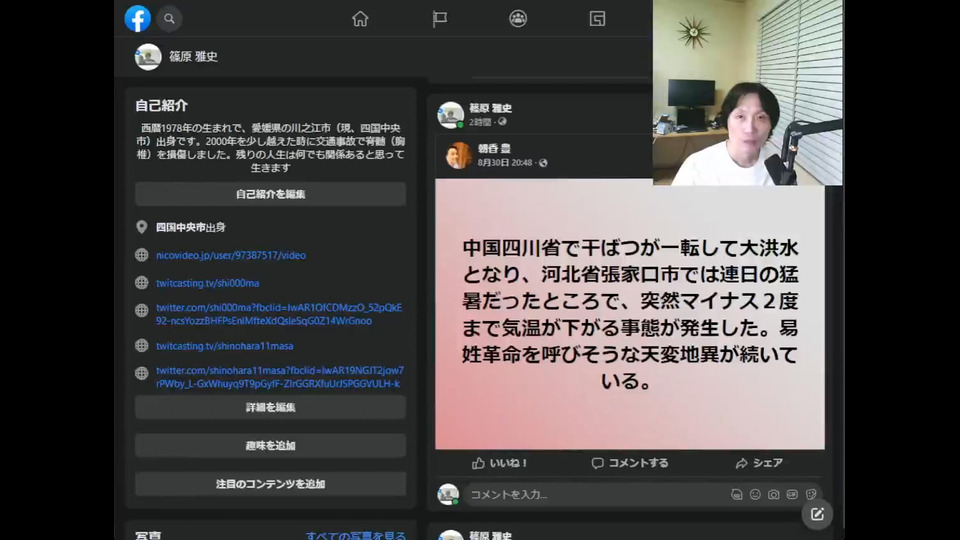Image resolution: width=960 pixels, height=540 pixels.
Task: Click いいね！ like button
Action: click(x=500, y=463)
